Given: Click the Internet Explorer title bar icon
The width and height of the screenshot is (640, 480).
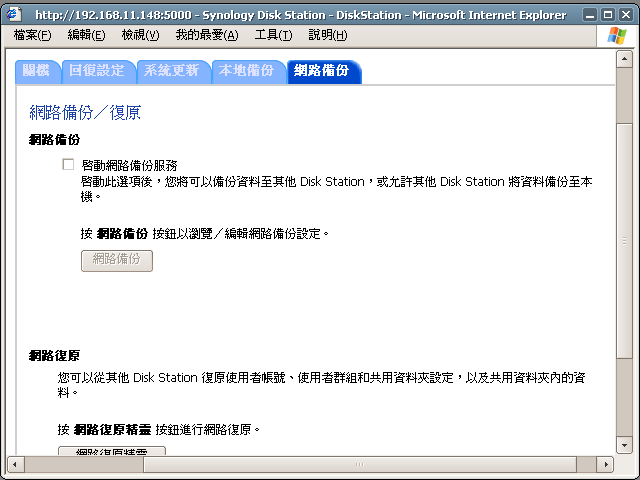Looking at the screenshot, I should click(x=14, y=15).
